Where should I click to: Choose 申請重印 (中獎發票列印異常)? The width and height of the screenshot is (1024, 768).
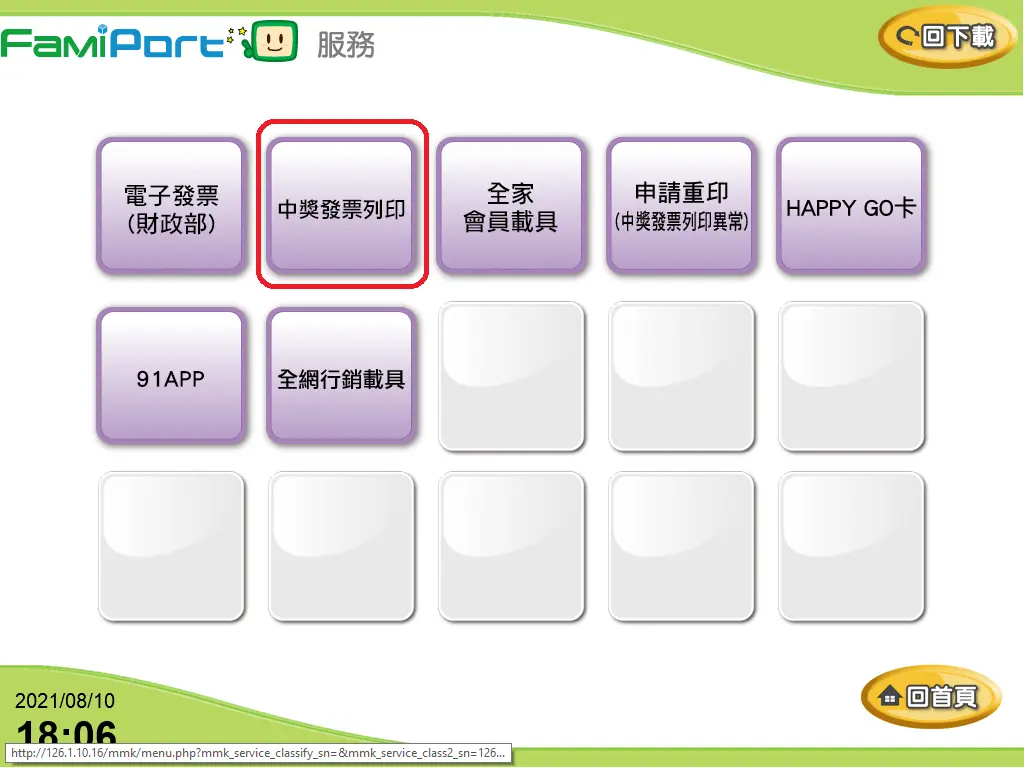click(x=681, y=206)
